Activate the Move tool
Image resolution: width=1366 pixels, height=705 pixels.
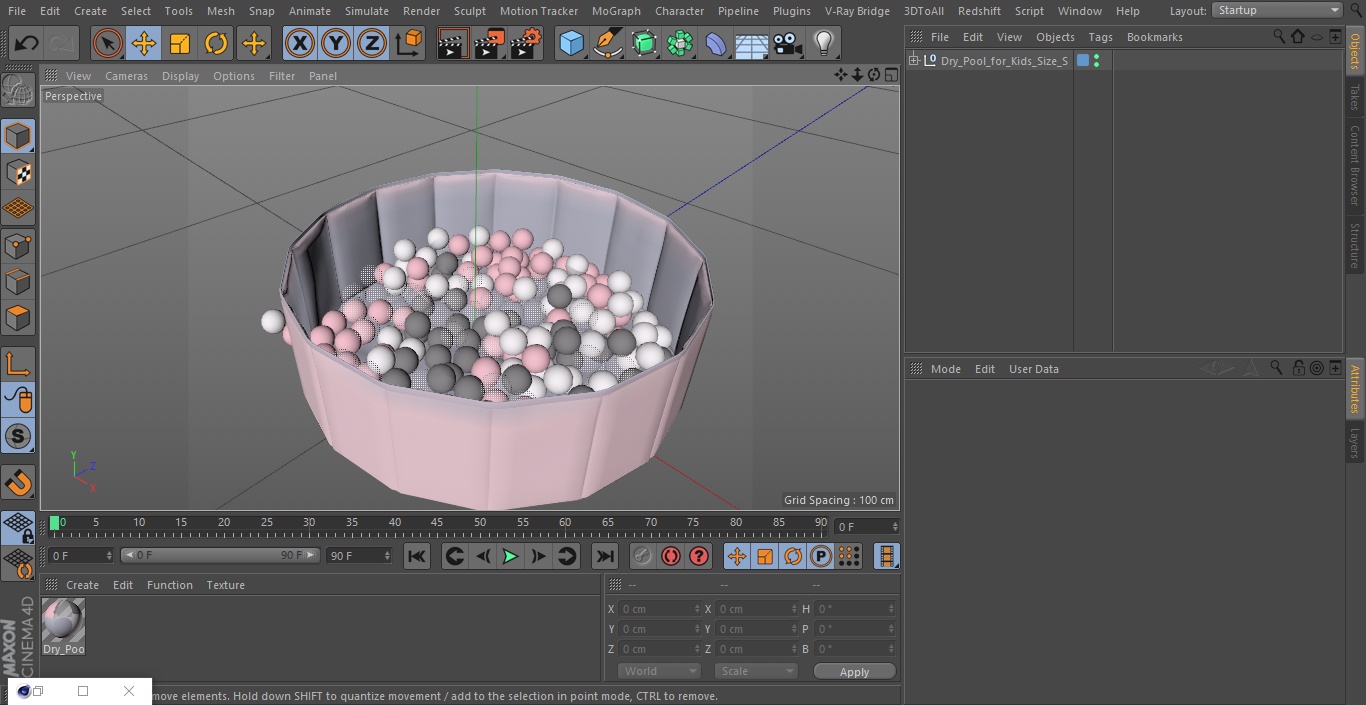coord(143,44)
